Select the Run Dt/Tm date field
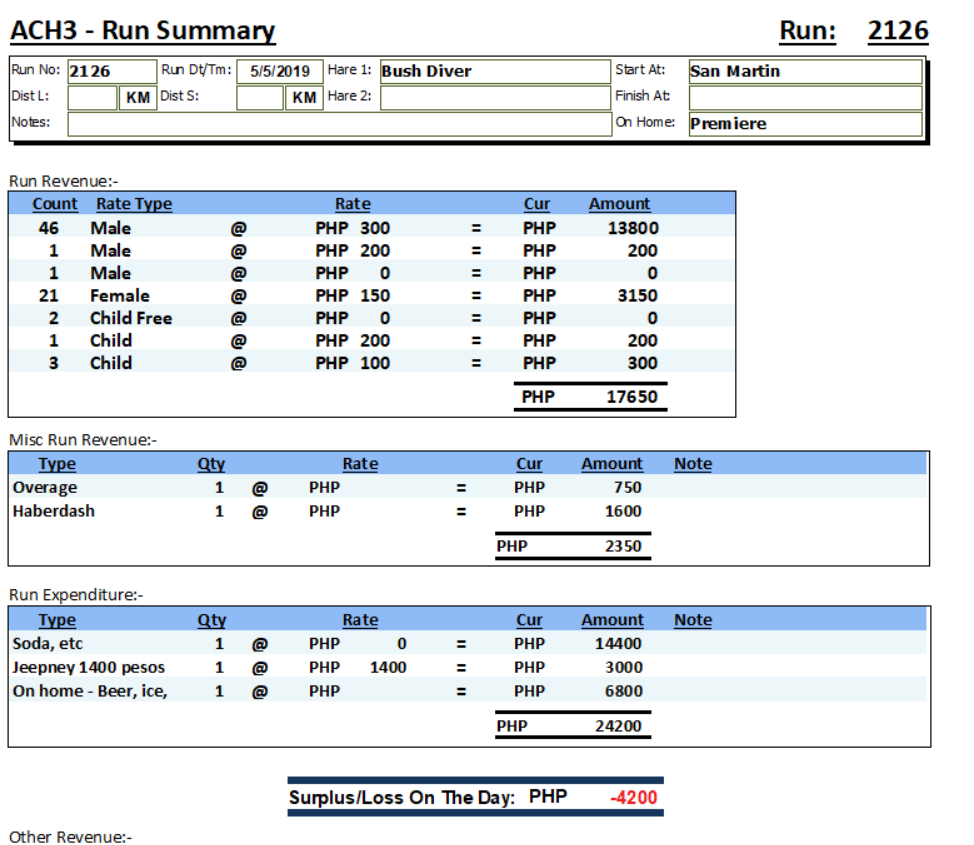The height and width of the screenshot is (845, 974). coord(280,72)
